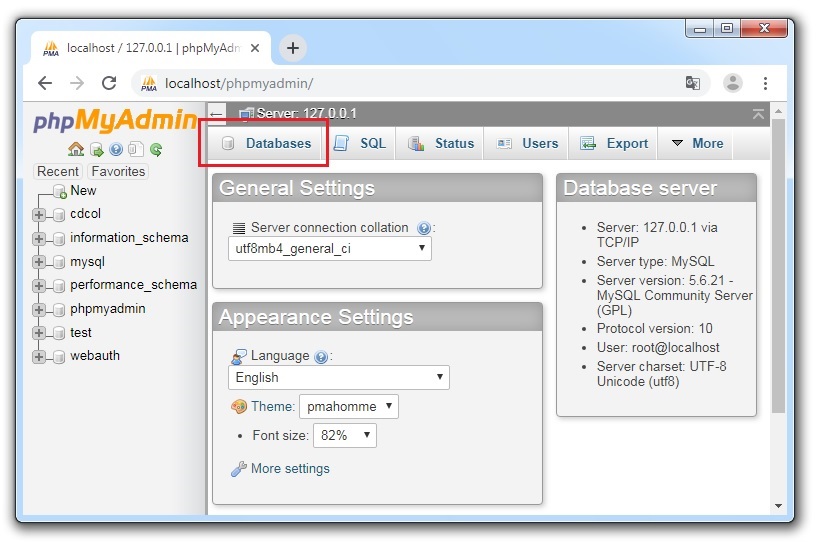Viewport: 817px width, 544px height.
Task: Click the scroll-to-top icon in the server bar
Action: (x=758, y=114)
